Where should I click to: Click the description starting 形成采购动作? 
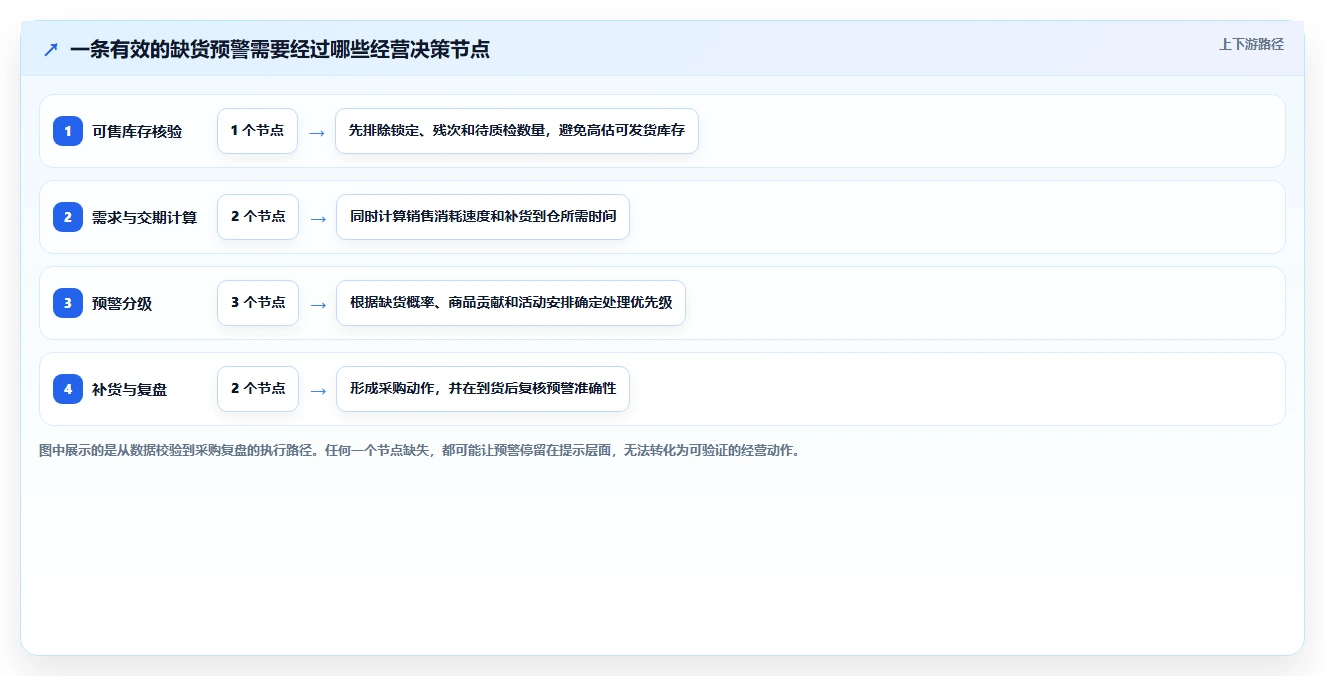click(483, 389)
